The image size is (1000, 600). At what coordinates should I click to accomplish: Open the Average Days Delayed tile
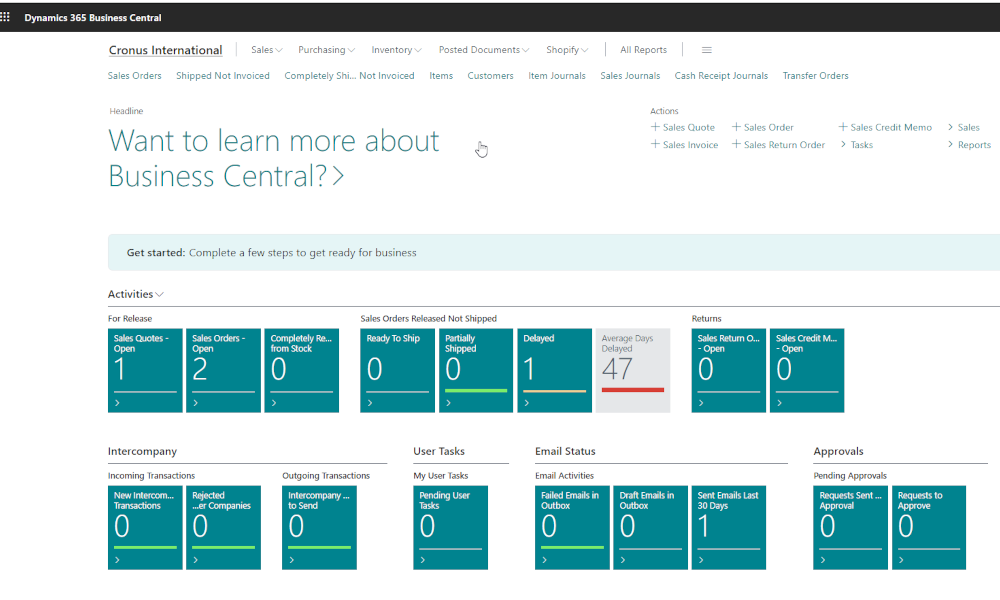coord(633,370)
